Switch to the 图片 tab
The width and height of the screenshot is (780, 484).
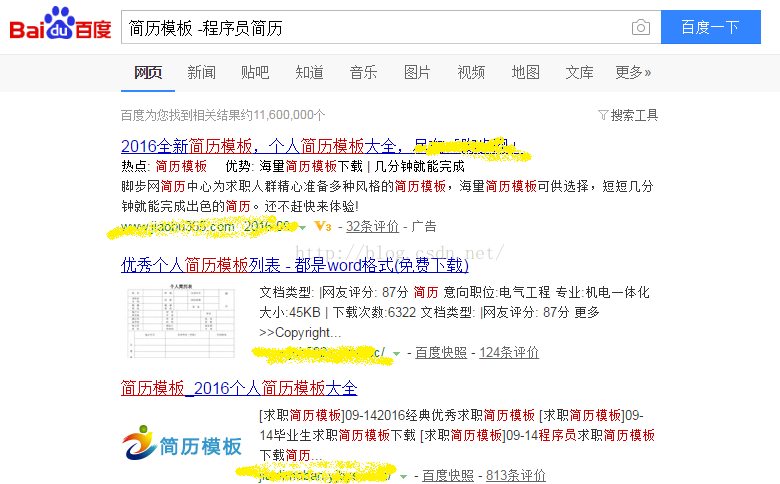417,73
